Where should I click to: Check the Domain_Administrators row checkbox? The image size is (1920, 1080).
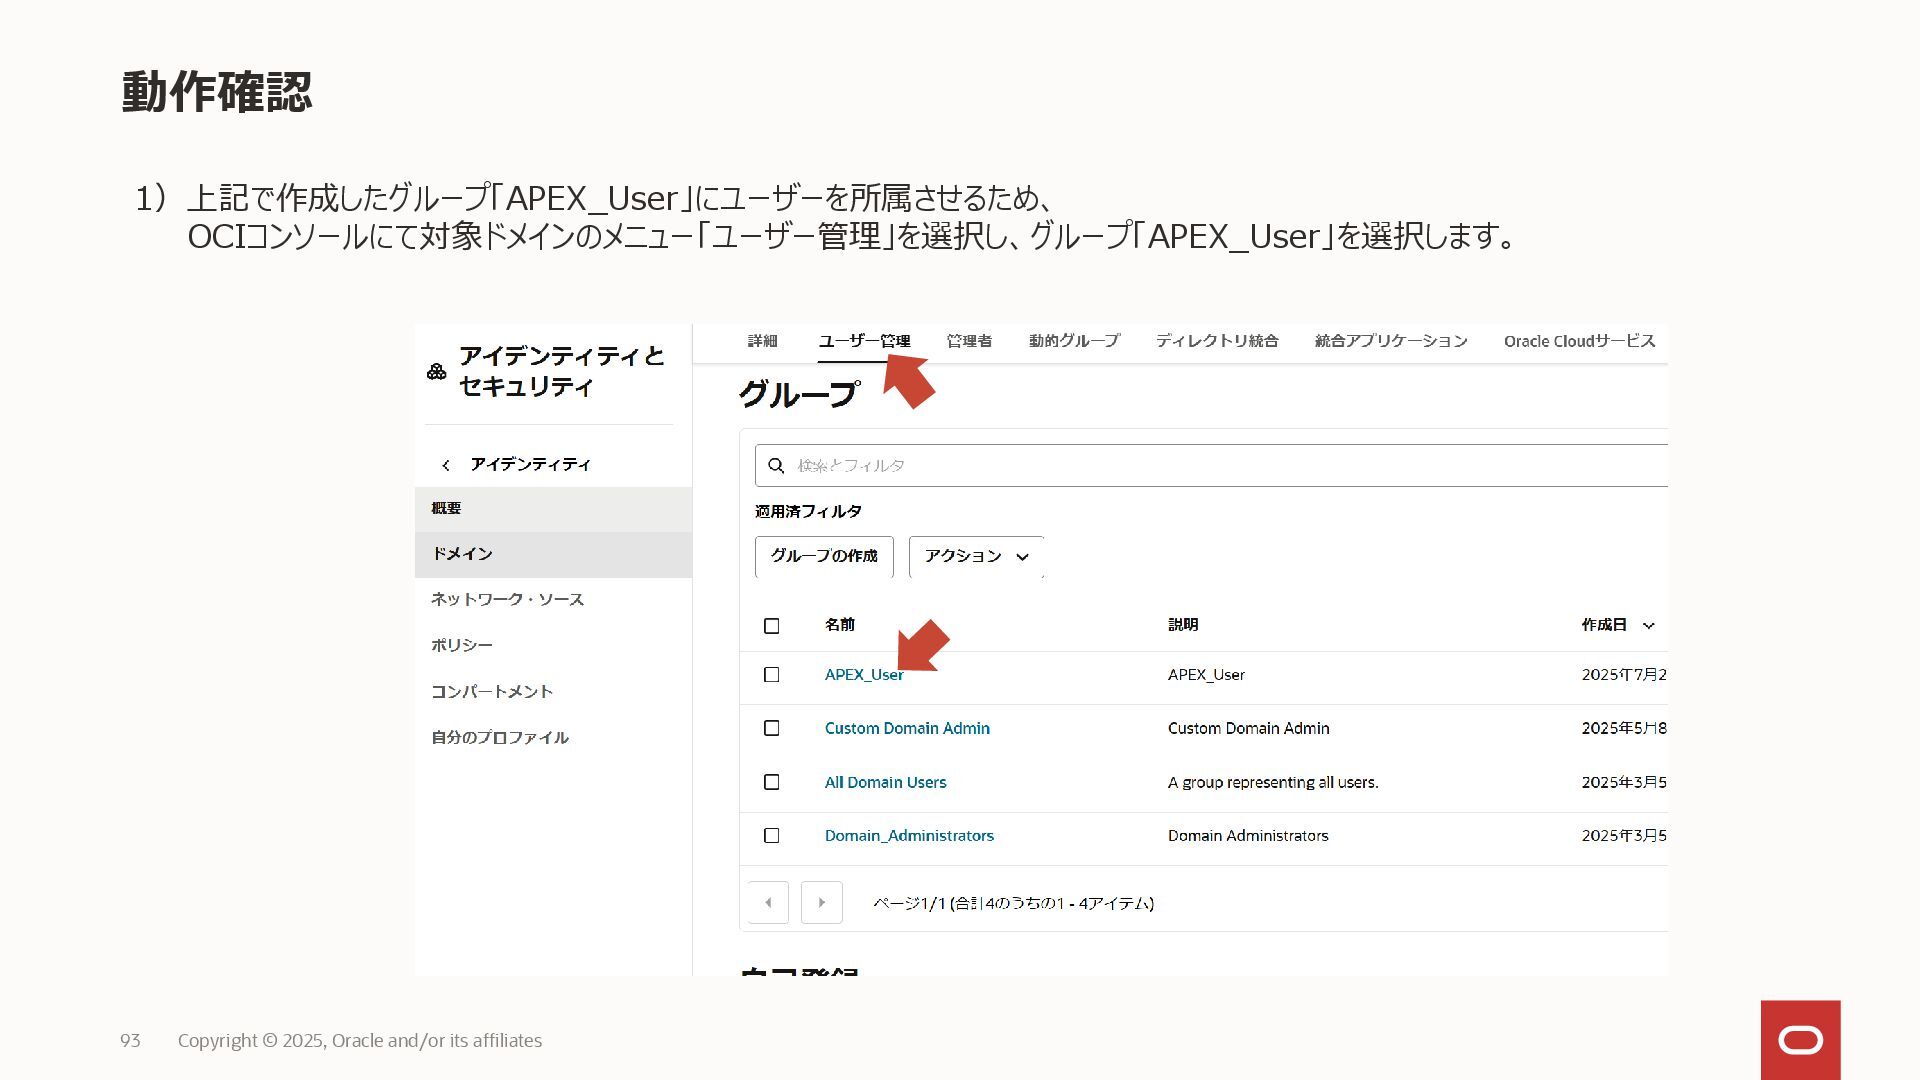[772, 836]
